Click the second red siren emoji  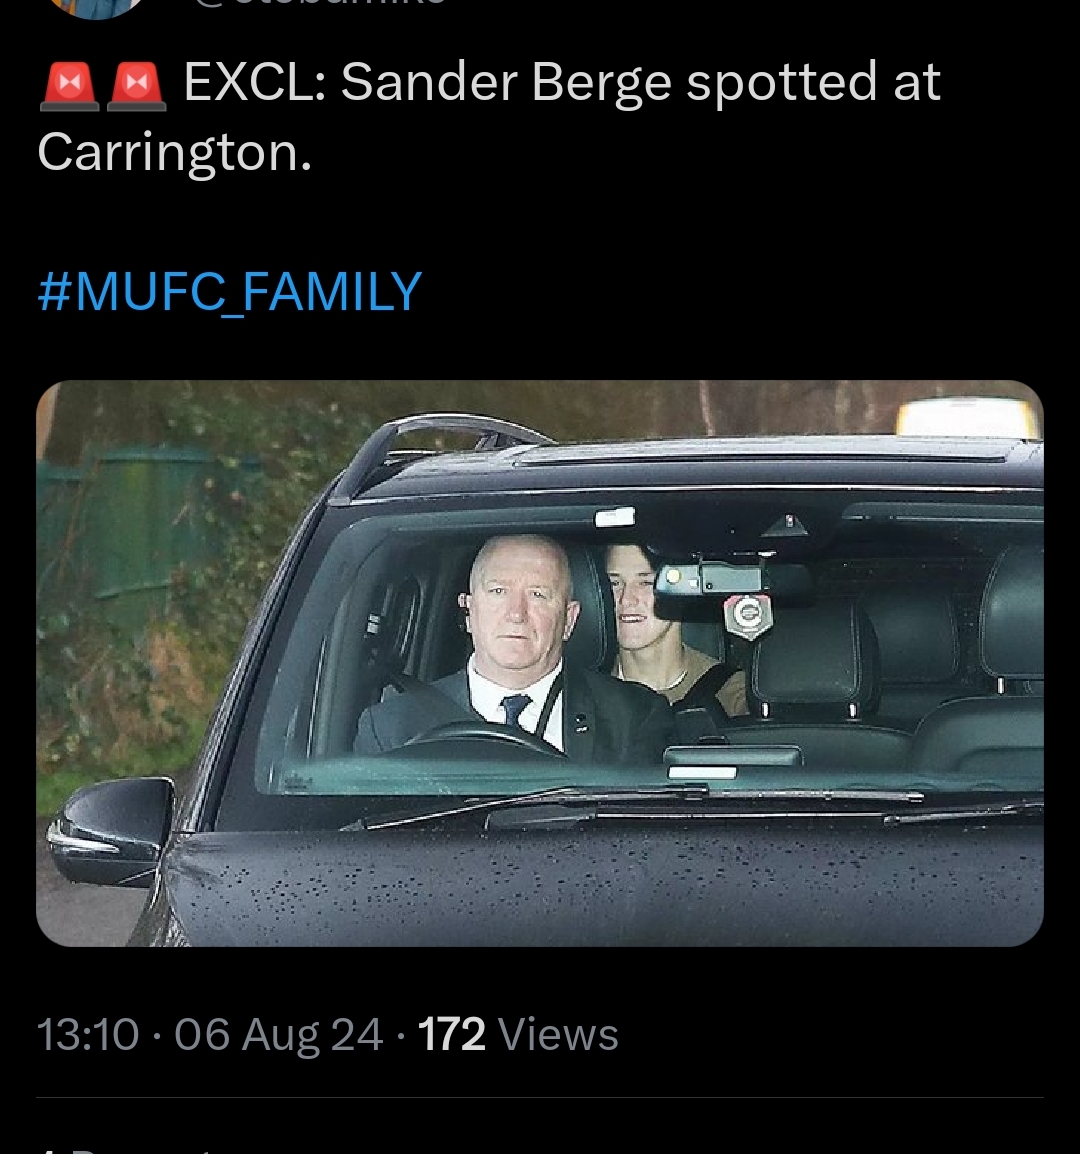[136, 84]
